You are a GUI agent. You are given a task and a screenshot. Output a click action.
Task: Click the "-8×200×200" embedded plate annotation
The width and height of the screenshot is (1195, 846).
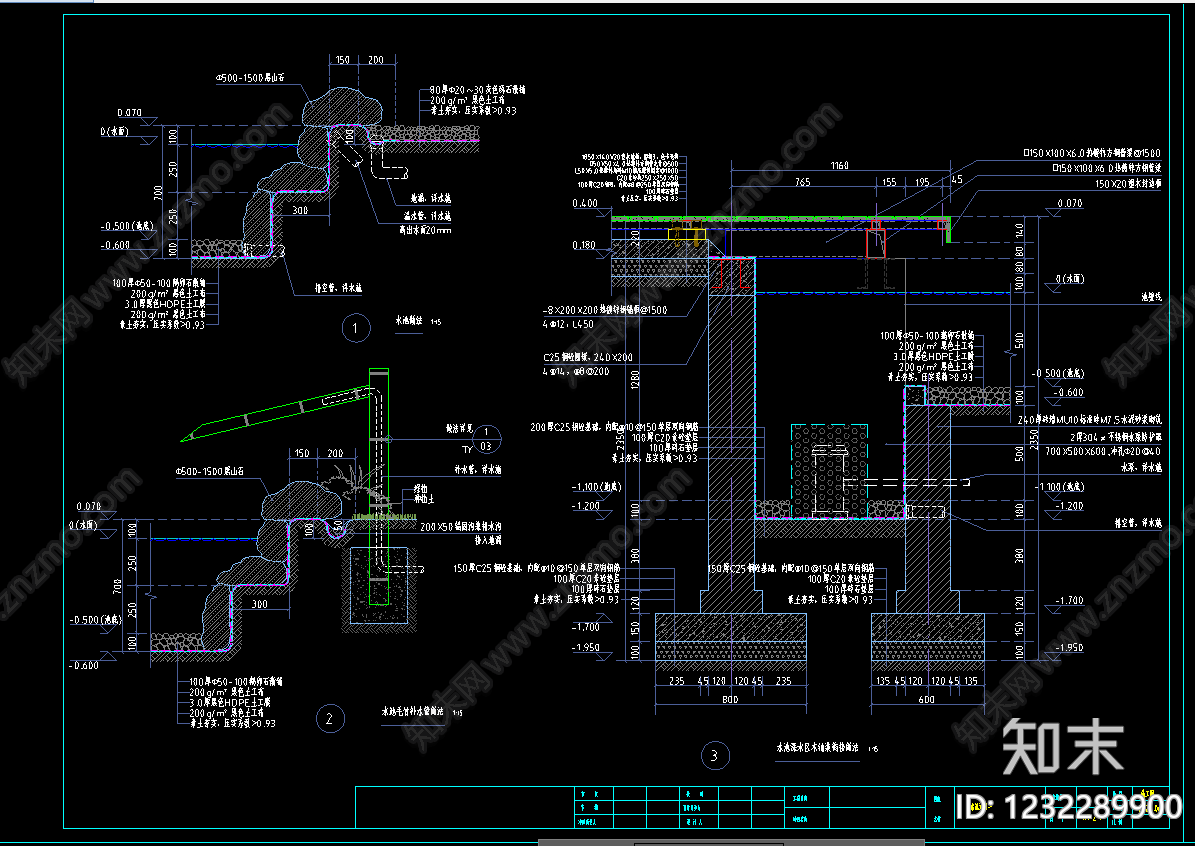pos(605,310)
